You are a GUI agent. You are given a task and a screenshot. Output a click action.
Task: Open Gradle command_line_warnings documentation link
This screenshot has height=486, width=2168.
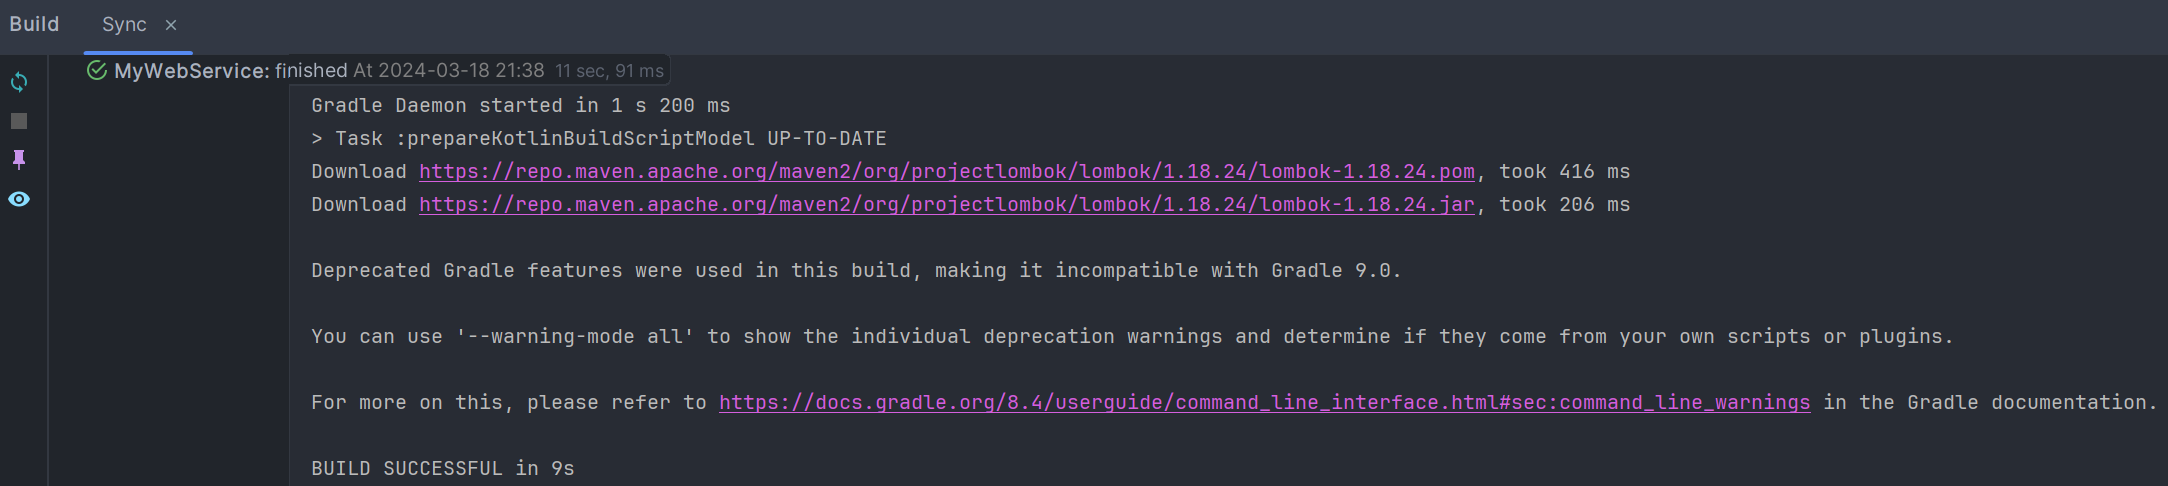[x=1264, y=403]
